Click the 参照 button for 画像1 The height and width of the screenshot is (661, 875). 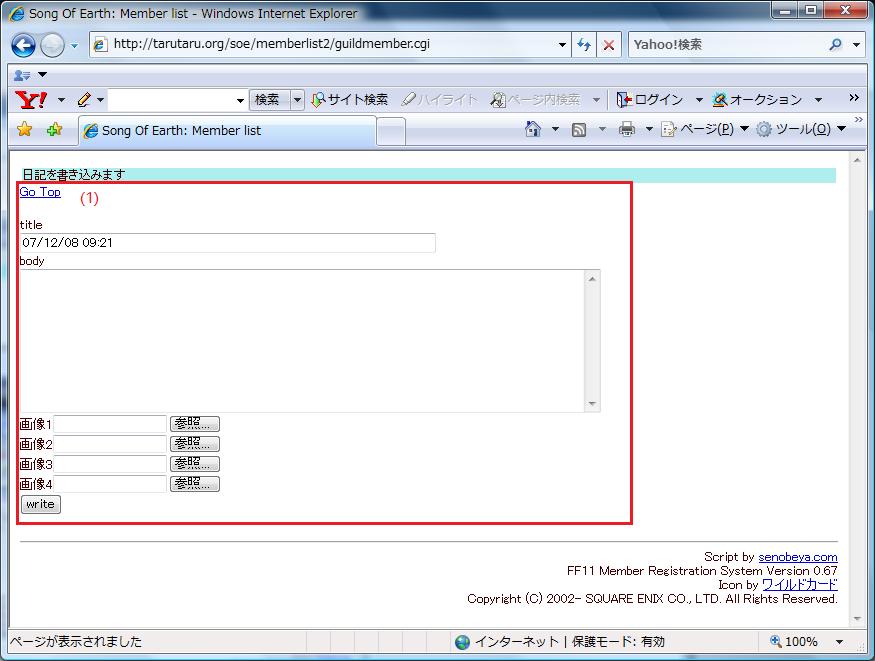[x=194, y=424]
